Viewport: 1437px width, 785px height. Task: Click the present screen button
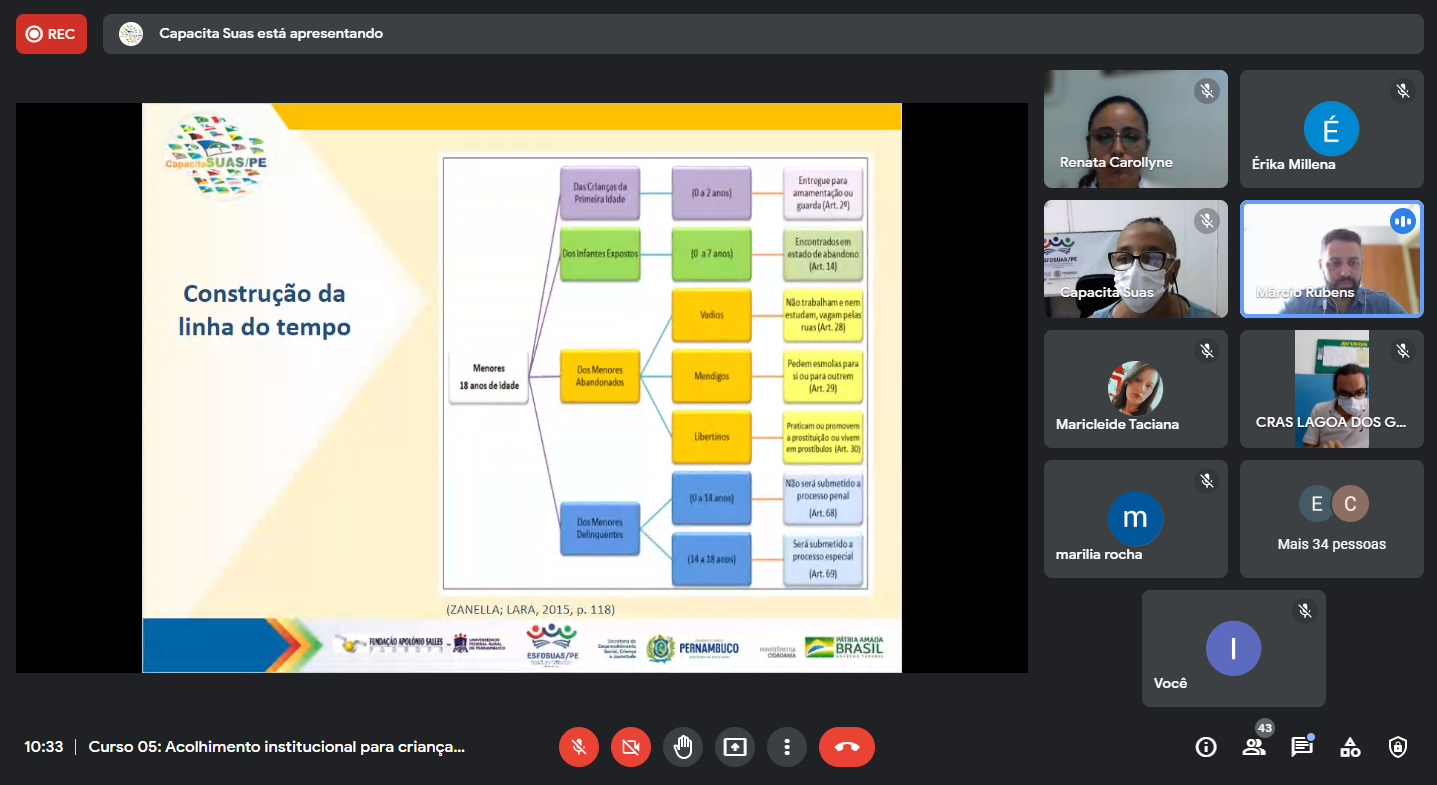pyautogui.click(x=735, y=747)
